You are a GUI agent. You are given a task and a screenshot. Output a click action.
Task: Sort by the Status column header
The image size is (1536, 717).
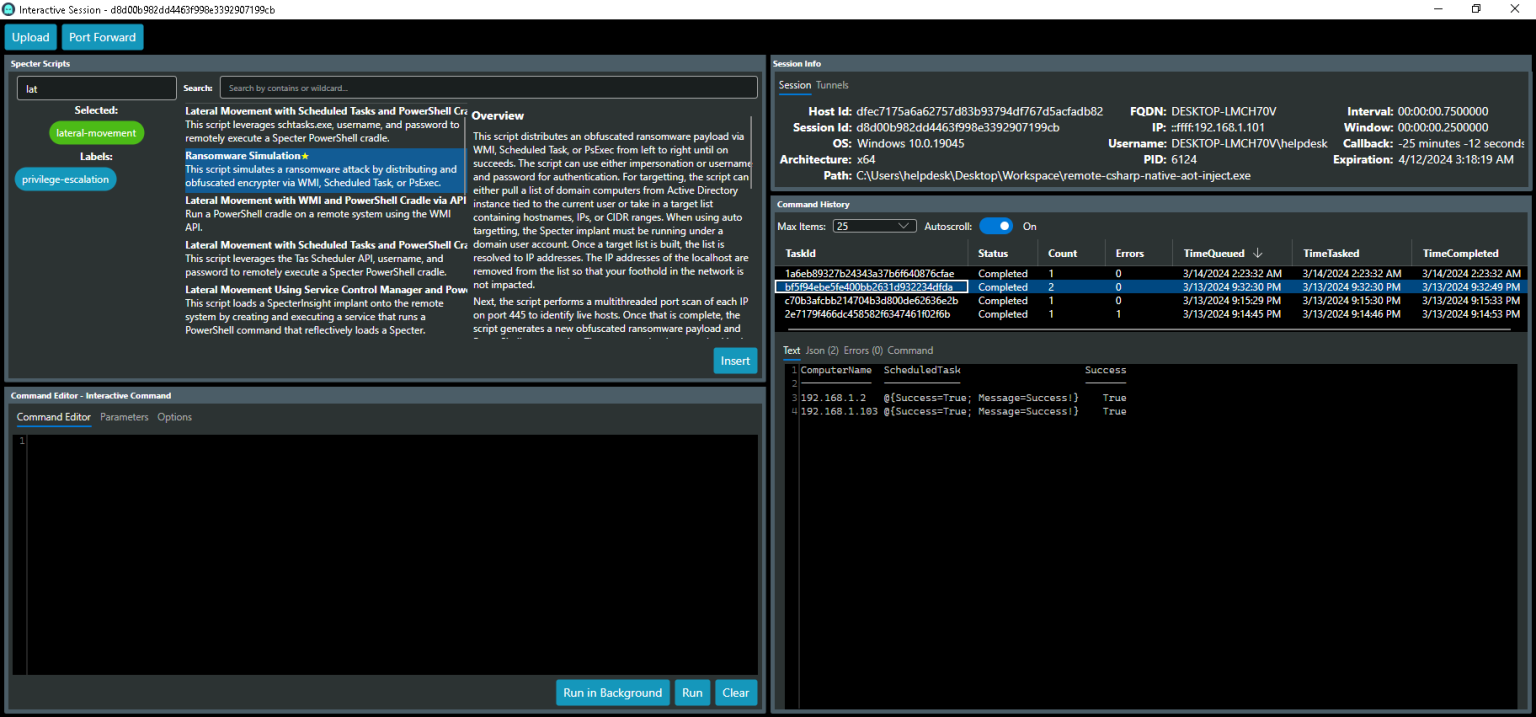point(1003,253)
